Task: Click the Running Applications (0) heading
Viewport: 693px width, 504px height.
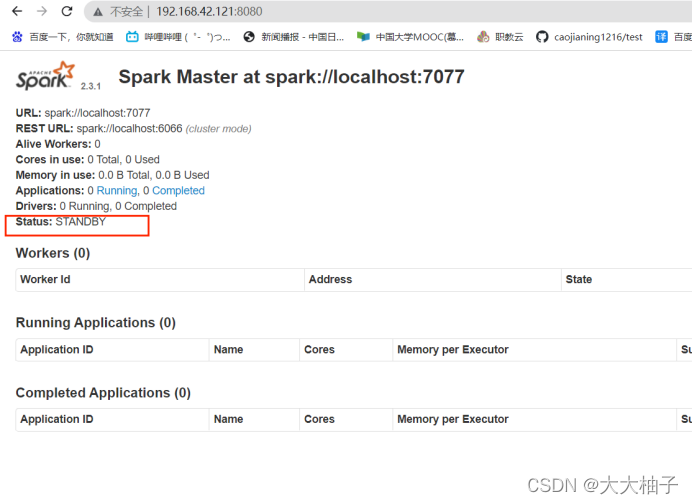Action: tap(95, 323)
